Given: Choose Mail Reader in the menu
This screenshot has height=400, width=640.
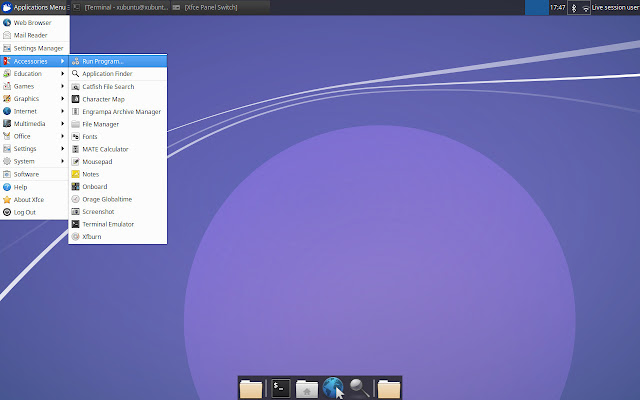Looking at the screenshot, I should 34,36.
